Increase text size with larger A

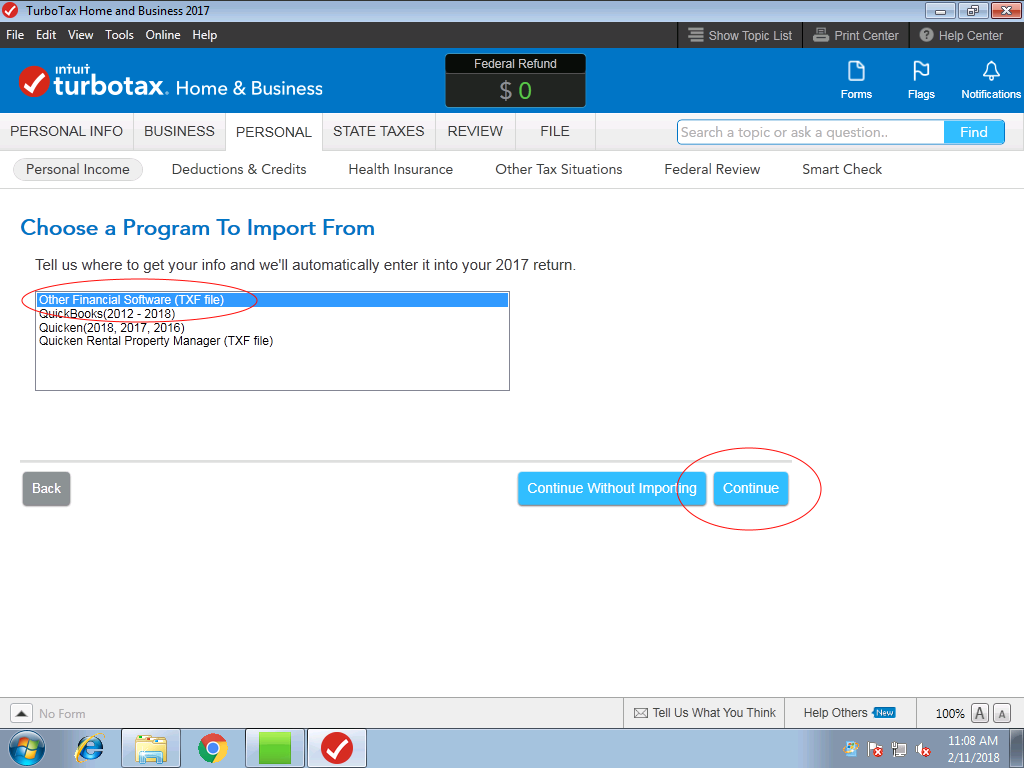click(x=980, y=713)
